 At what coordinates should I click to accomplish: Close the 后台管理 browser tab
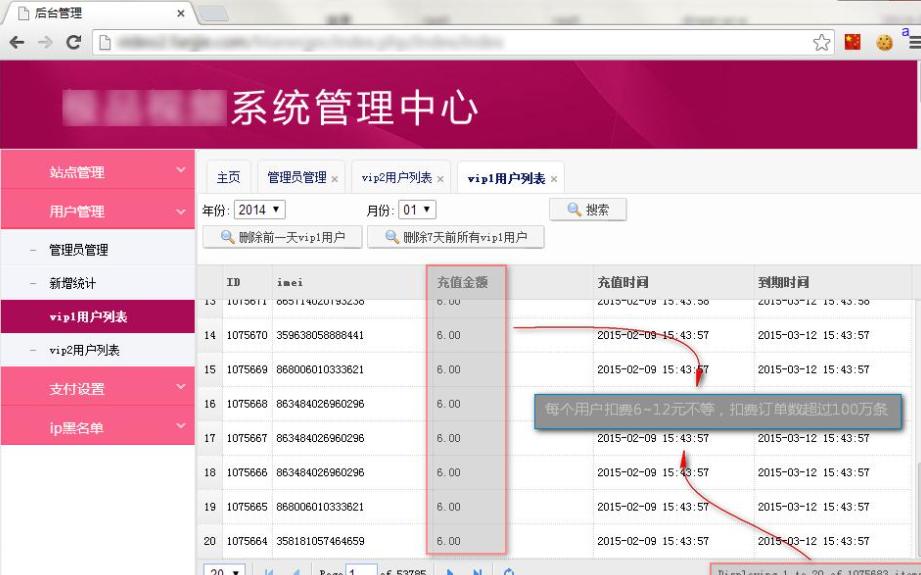(181, 13)
